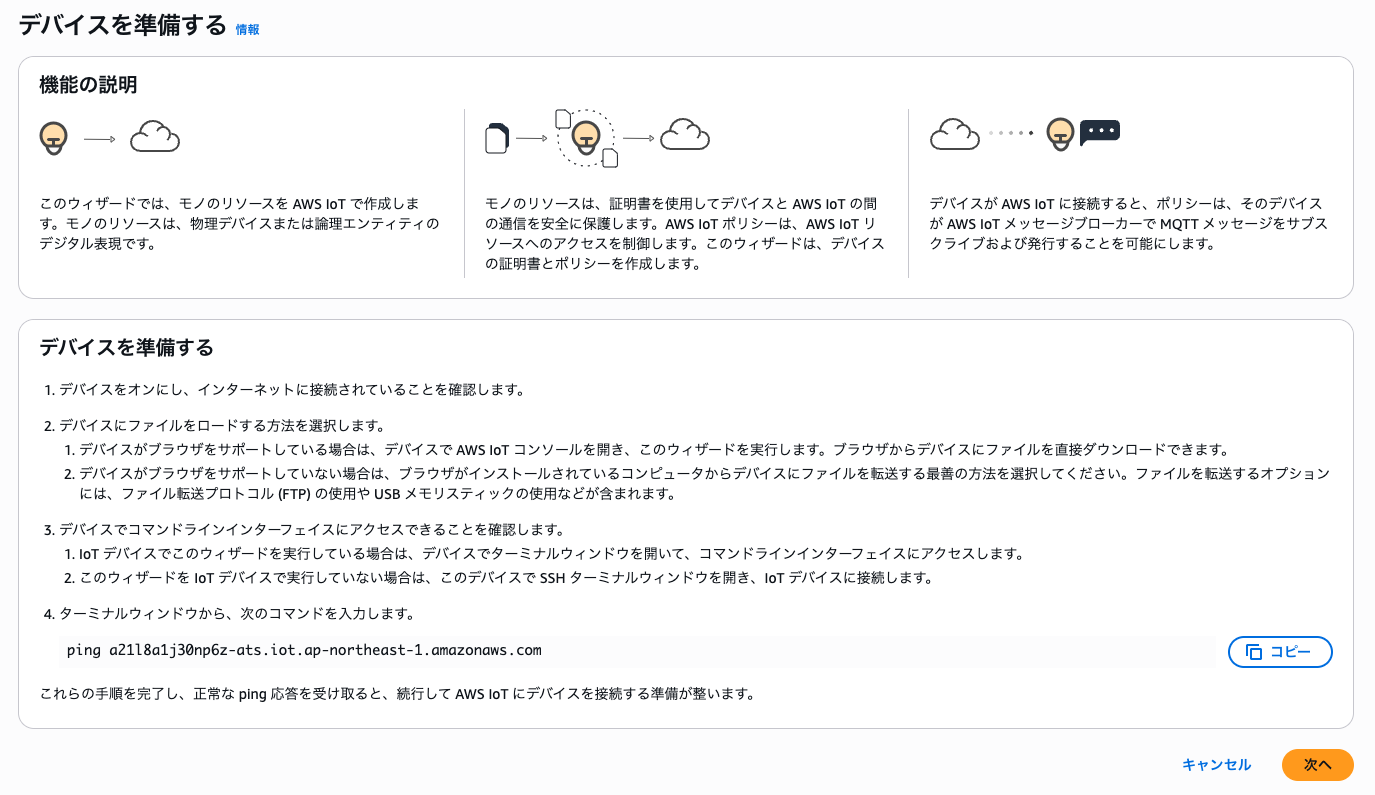
Task: Click the コピー button for ping command
Action: click(x=1280, y=652)
